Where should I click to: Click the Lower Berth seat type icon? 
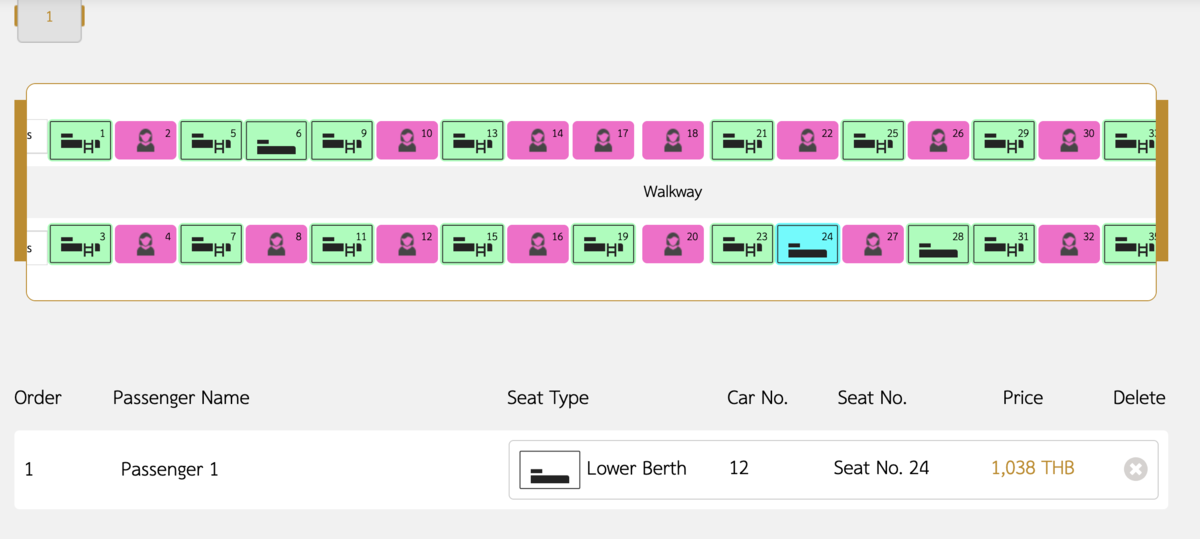coord(550,469)
